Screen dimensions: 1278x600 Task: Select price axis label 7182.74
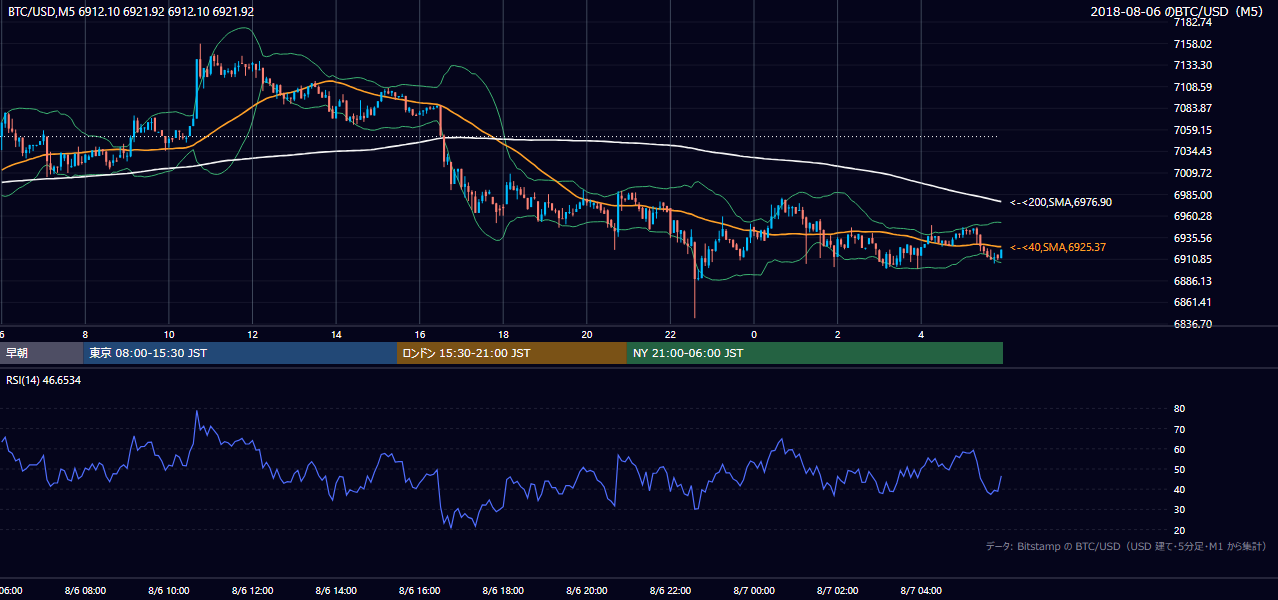tap(1193, 22)
